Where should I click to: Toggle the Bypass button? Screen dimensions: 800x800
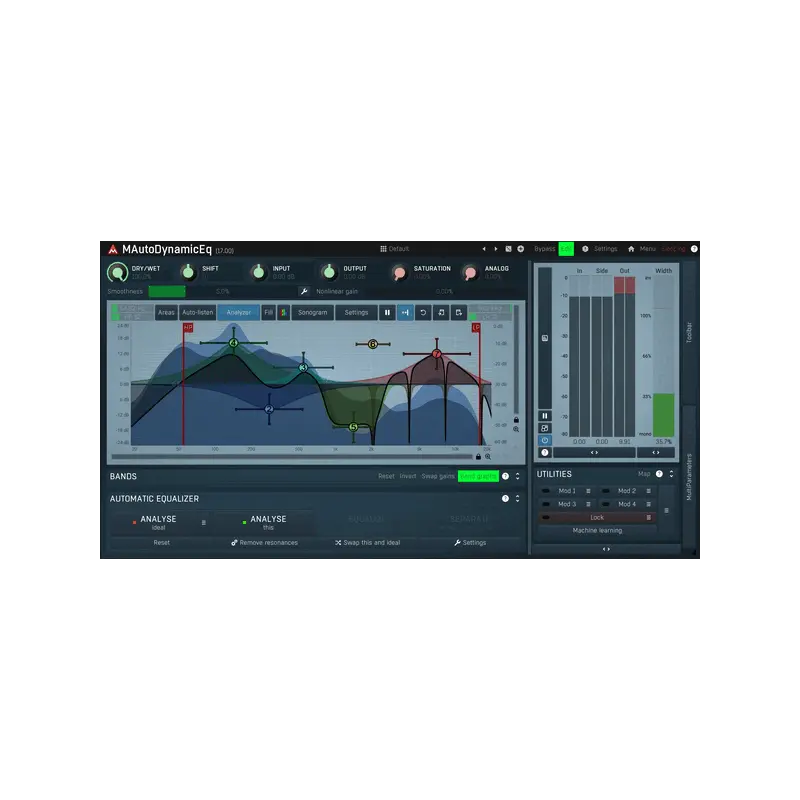(x=544, y=249)
